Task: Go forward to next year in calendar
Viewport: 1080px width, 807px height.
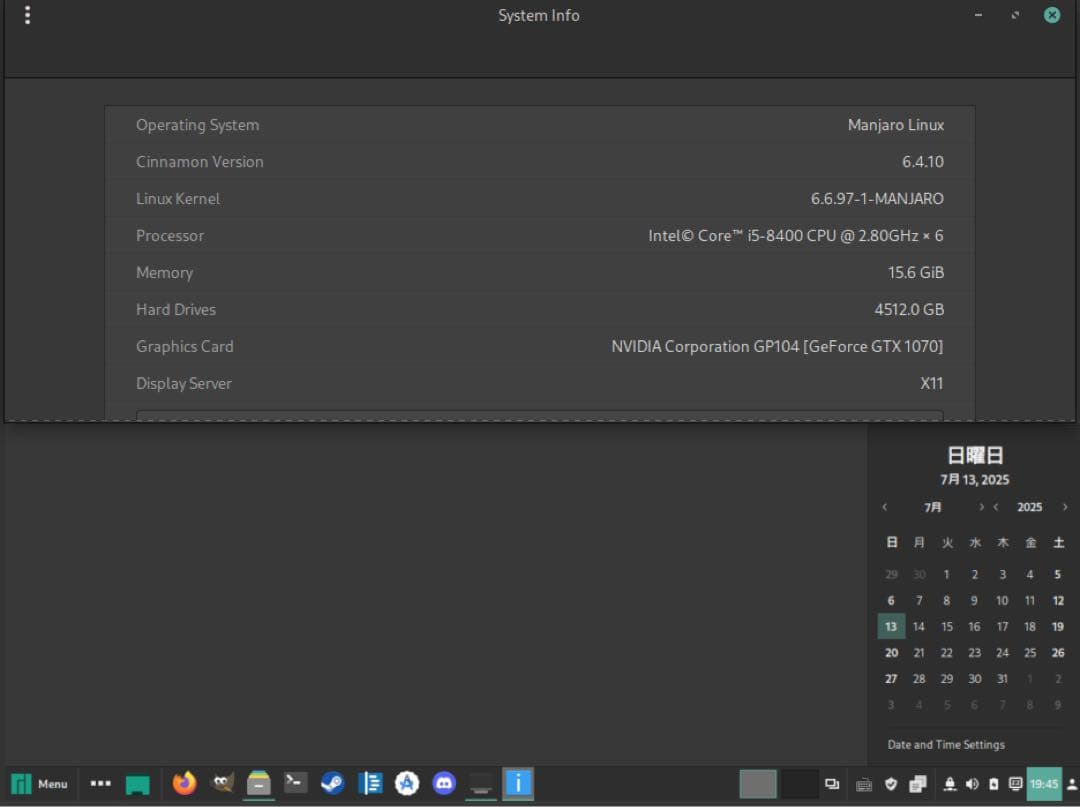Action: [x=1064, y=507]
